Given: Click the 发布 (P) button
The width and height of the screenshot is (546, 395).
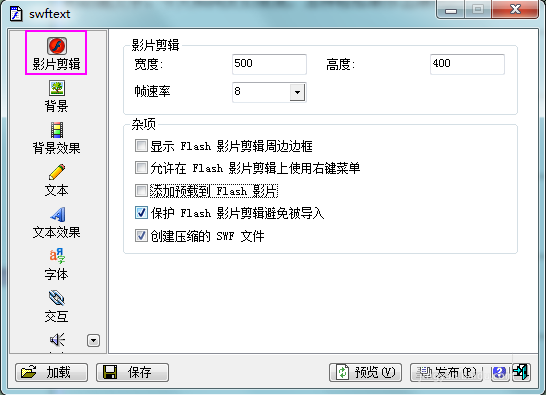Looking at the screenshot, I should coord(446,372).
